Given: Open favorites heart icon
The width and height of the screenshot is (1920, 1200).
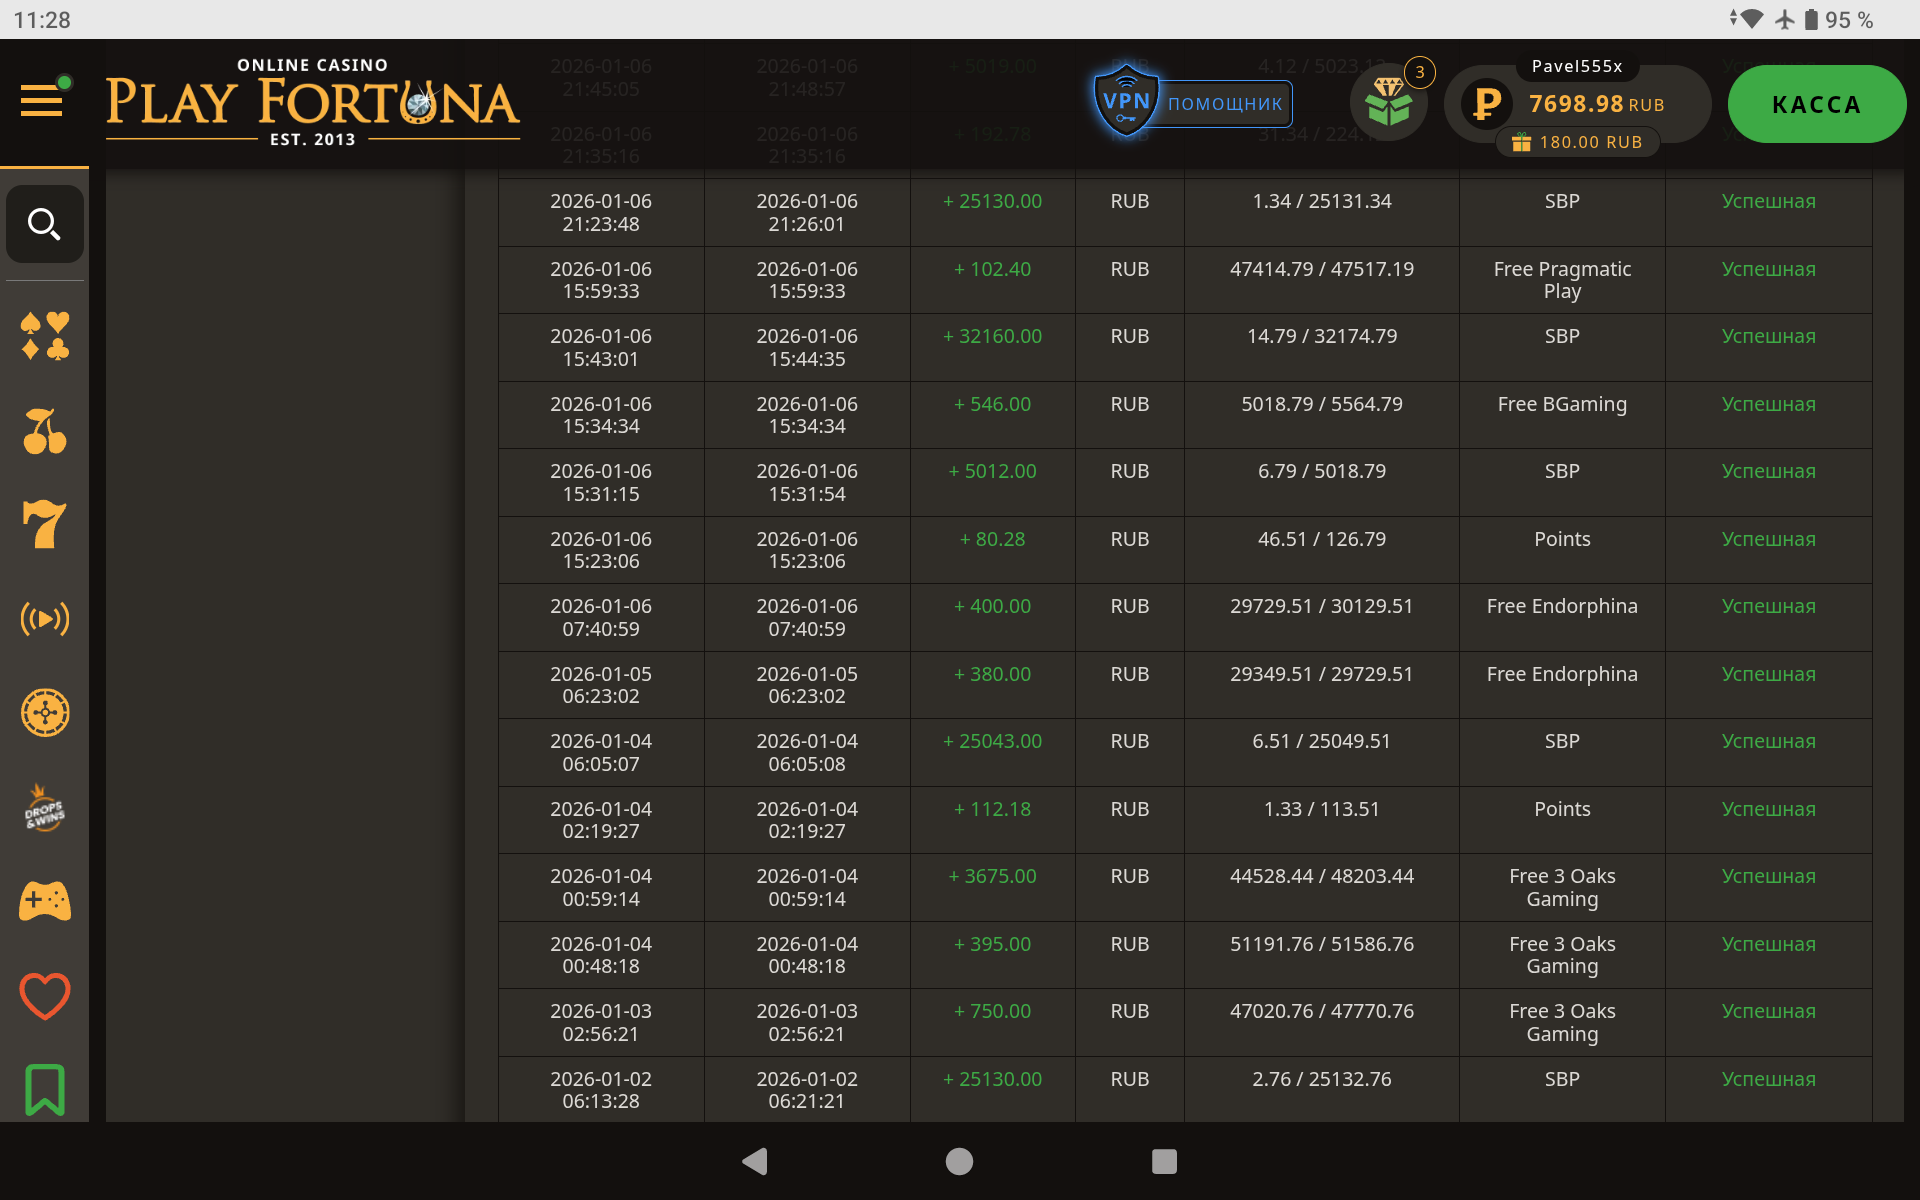Looking at the screenshot, I should tap(44, 996).
